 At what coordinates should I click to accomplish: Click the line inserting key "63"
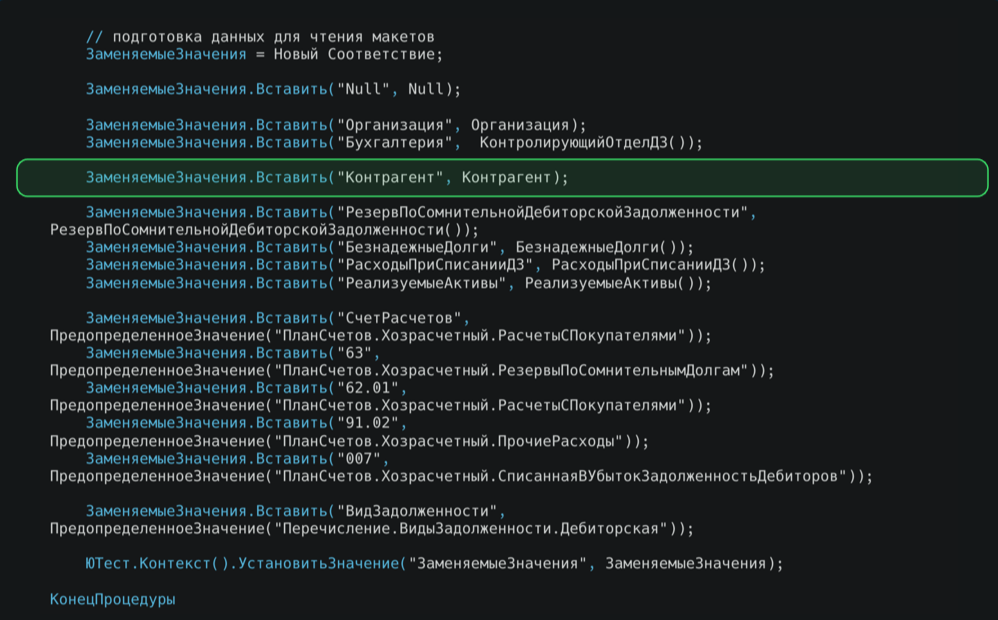coord(233,353)
